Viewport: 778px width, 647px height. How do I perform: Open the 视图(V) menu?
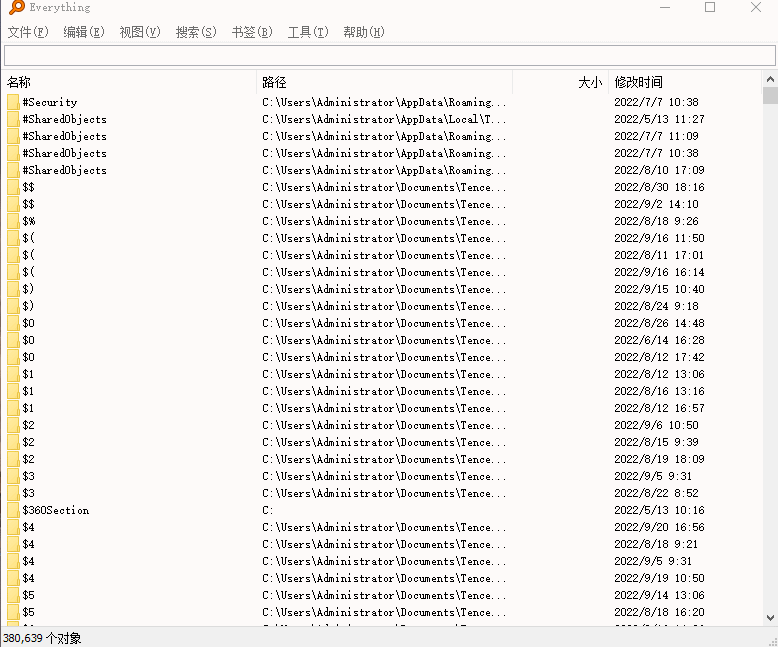tap(140, 32)
